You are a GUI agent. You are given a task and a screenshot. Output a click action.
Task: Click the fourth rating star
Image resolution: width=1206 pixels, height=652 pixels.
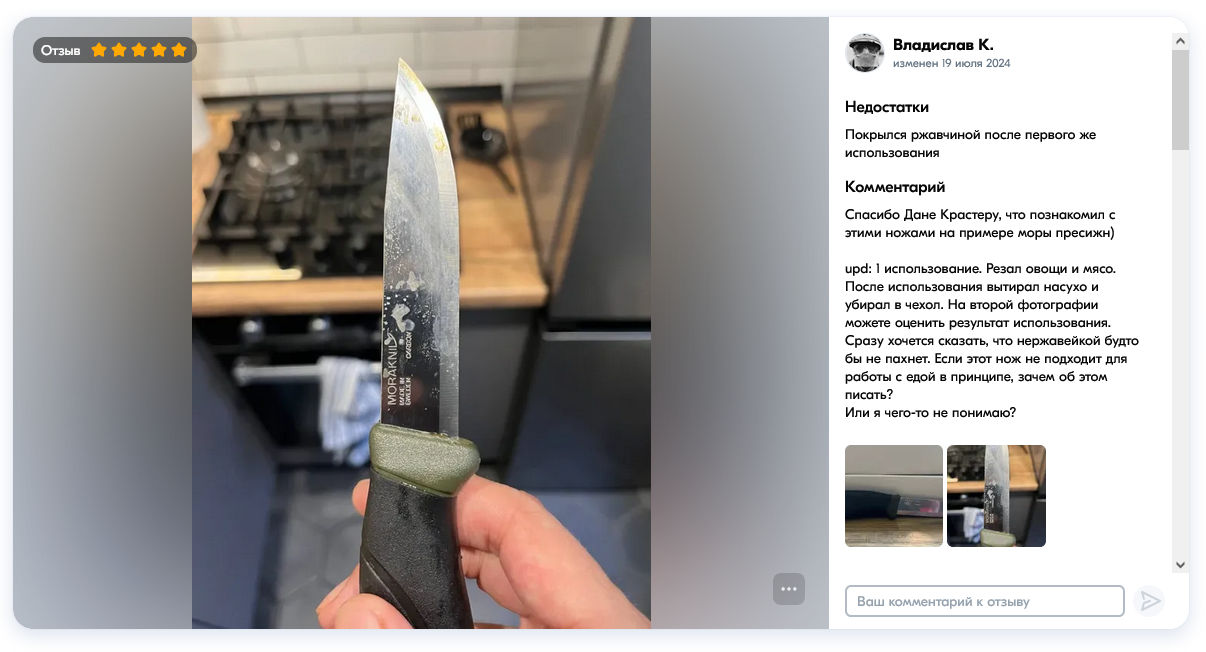click(159, 50)
